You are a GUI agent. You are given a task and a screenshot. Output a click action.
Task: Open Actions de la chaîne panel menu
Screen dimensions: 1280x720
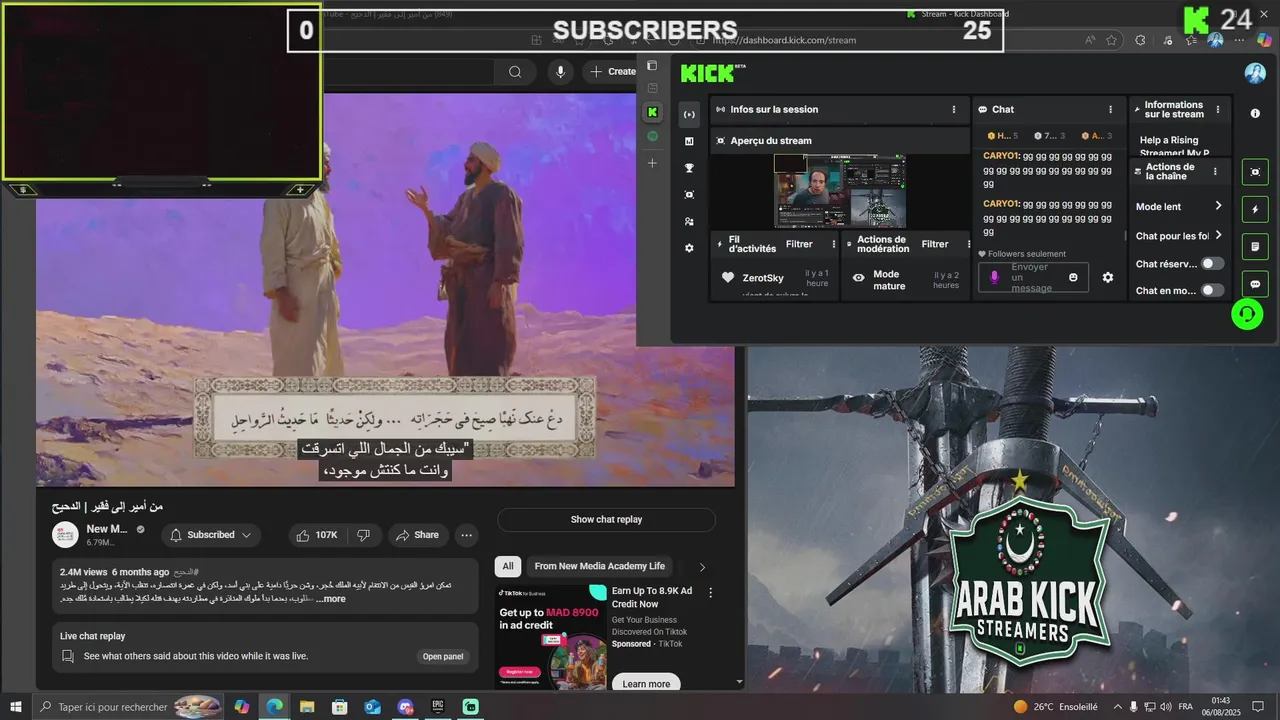[1215, 171]
